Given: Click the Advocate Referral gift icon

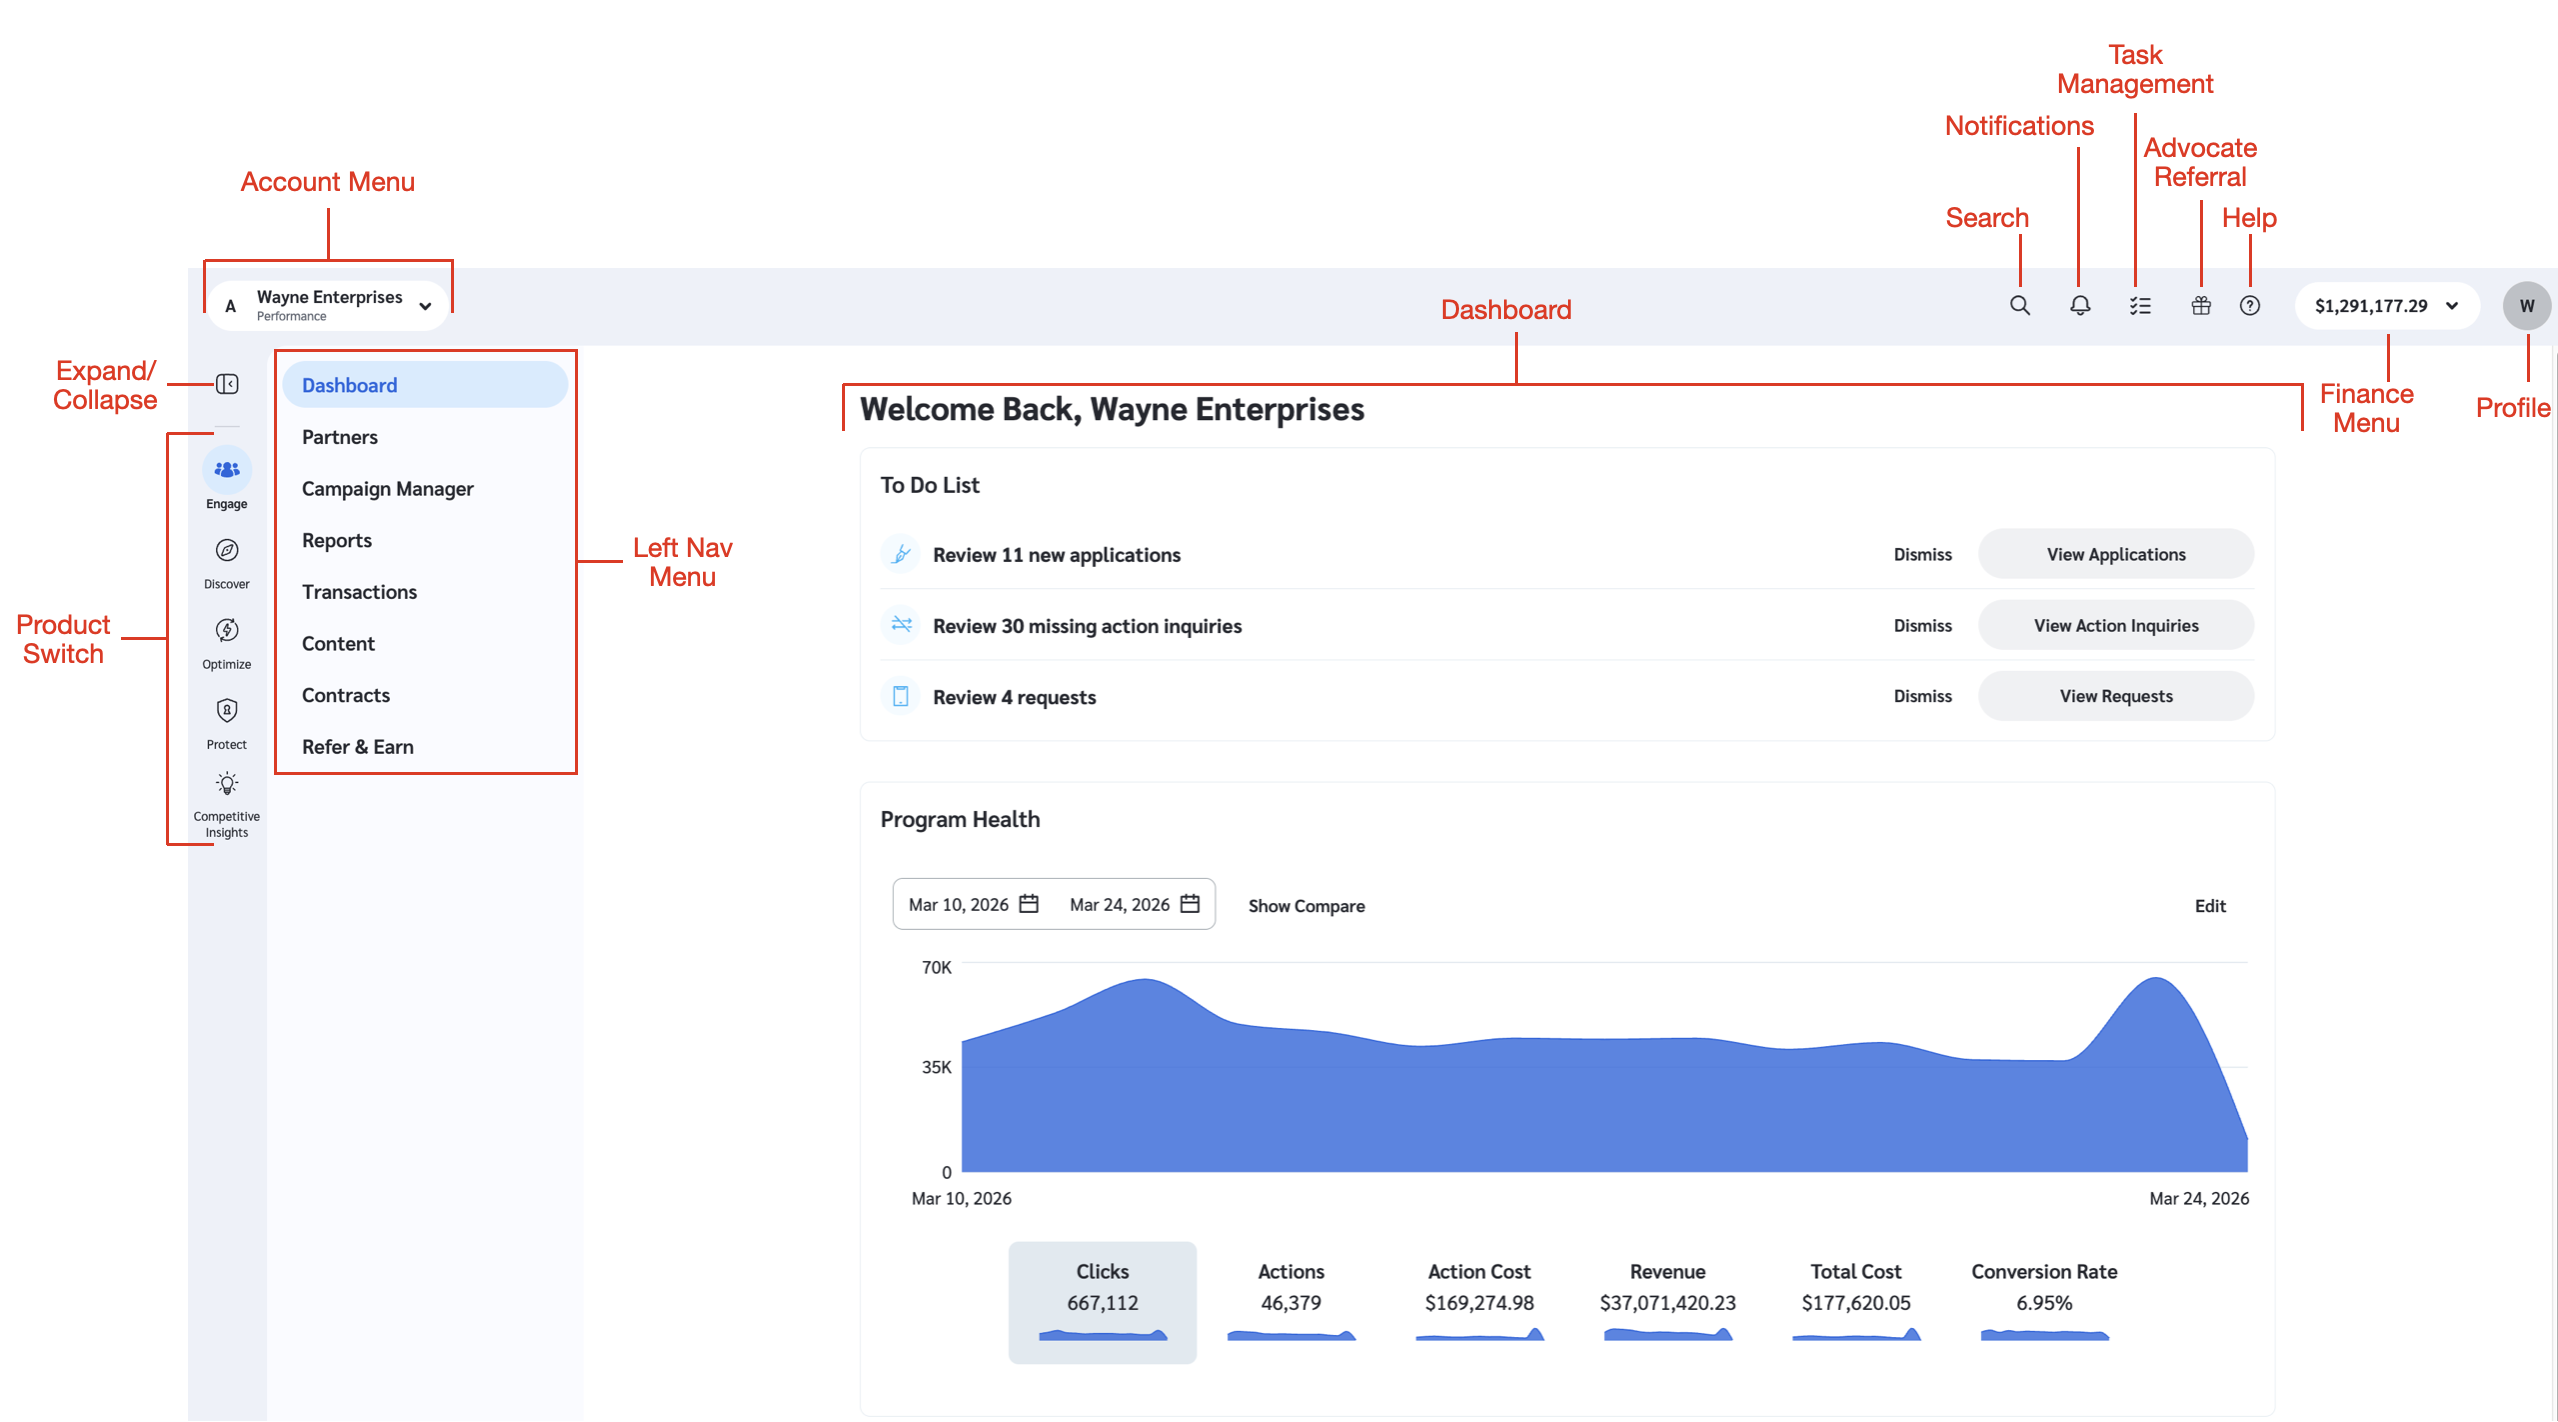Looking at the screenshot, I should coord(2200,306).
